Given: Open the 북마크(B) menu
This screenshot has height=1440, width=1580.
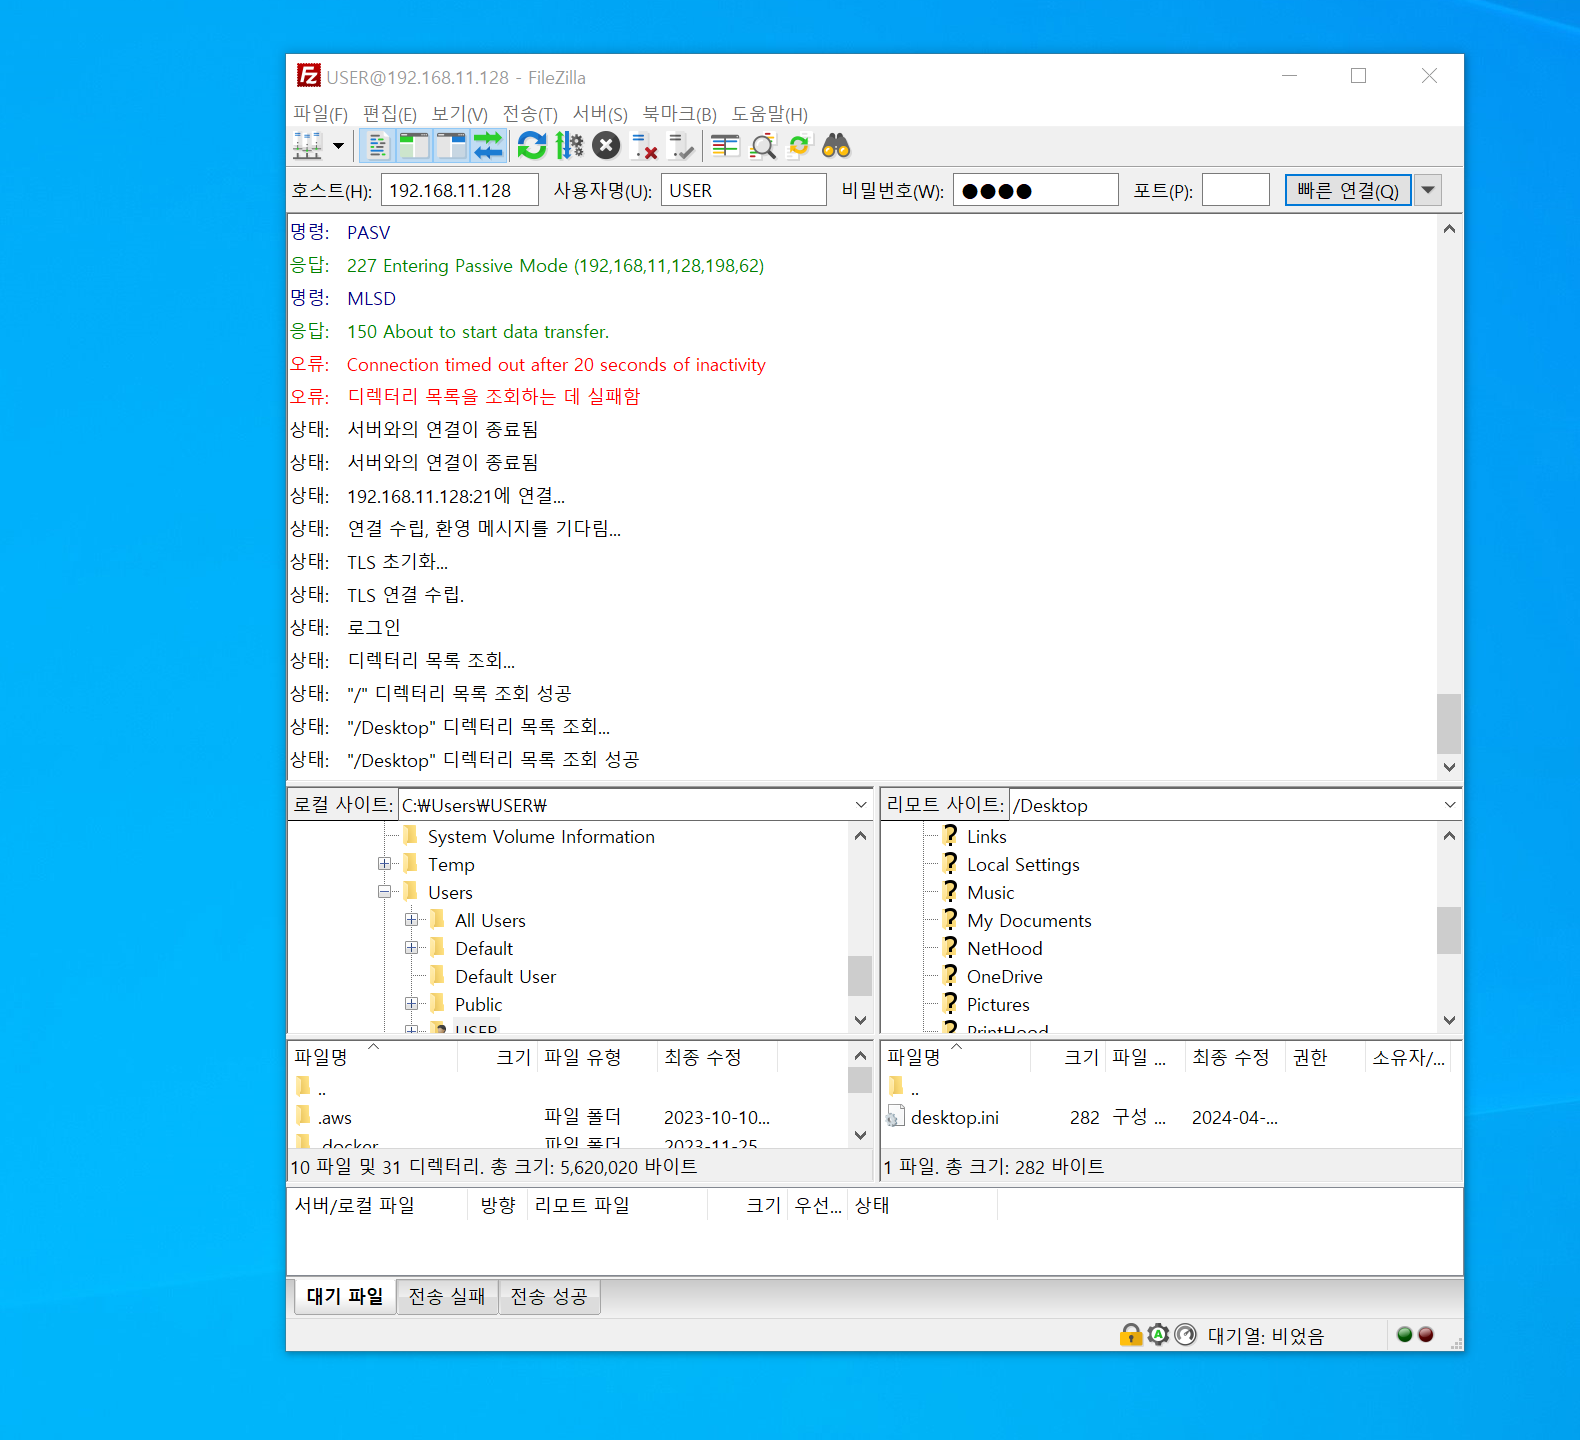Looking at the screenshot, I should point(680,114).
